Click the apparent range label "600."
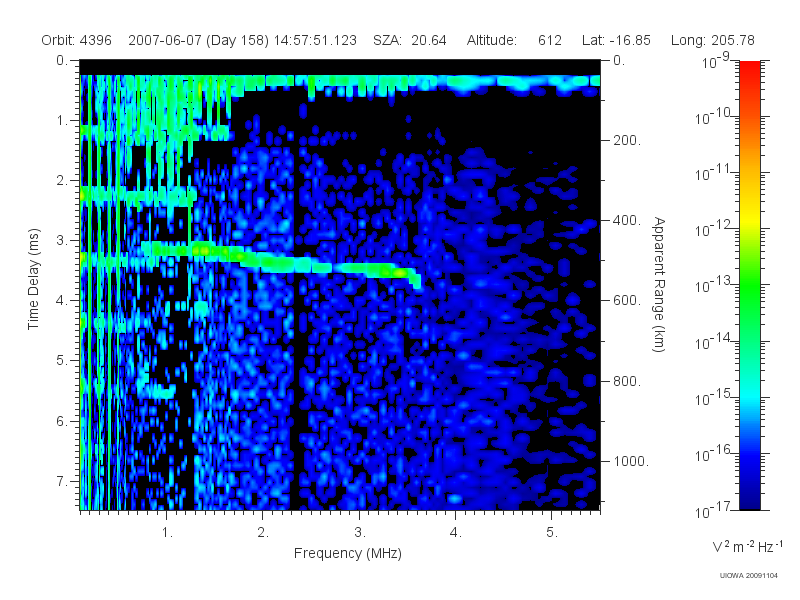 (x=627, y=301)
